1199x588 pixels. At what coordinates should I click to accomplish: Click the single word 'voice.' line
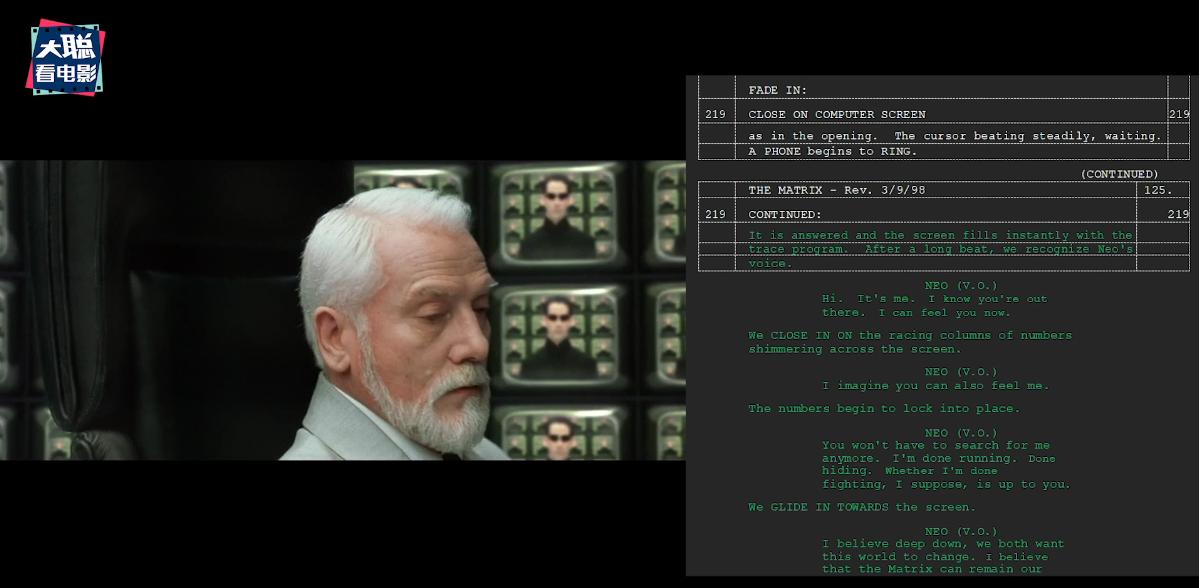coord(770,264)
